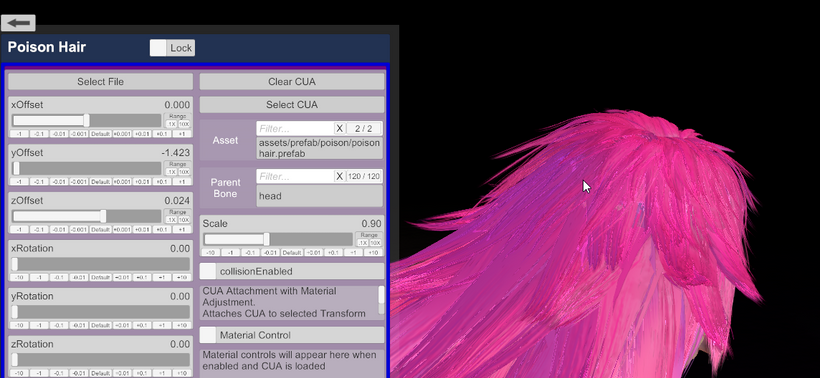Viewport: 820px width, 378px height.
Task: Click the yOffset slider
Action: click(87, 168)
